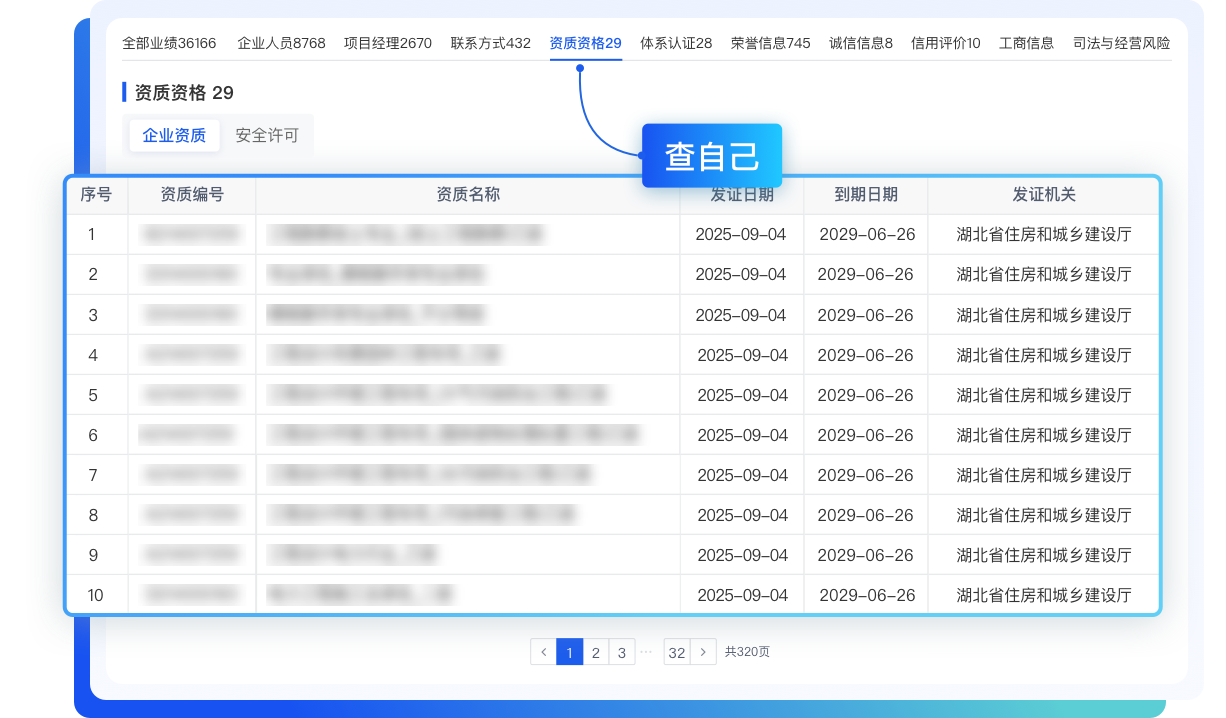1226x718 pixels.
Task: View 体系认证28 tab
Action: pyautogui.click(x=676, y=43)
